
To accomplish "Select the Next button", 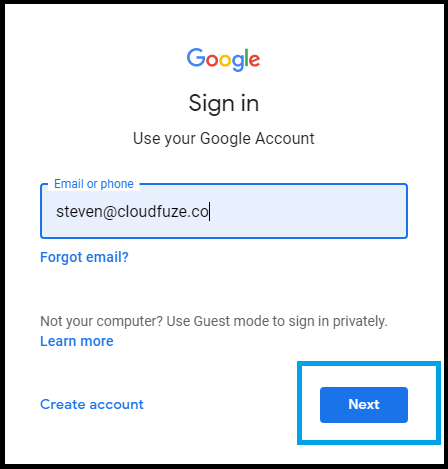I will click(364, 405).
